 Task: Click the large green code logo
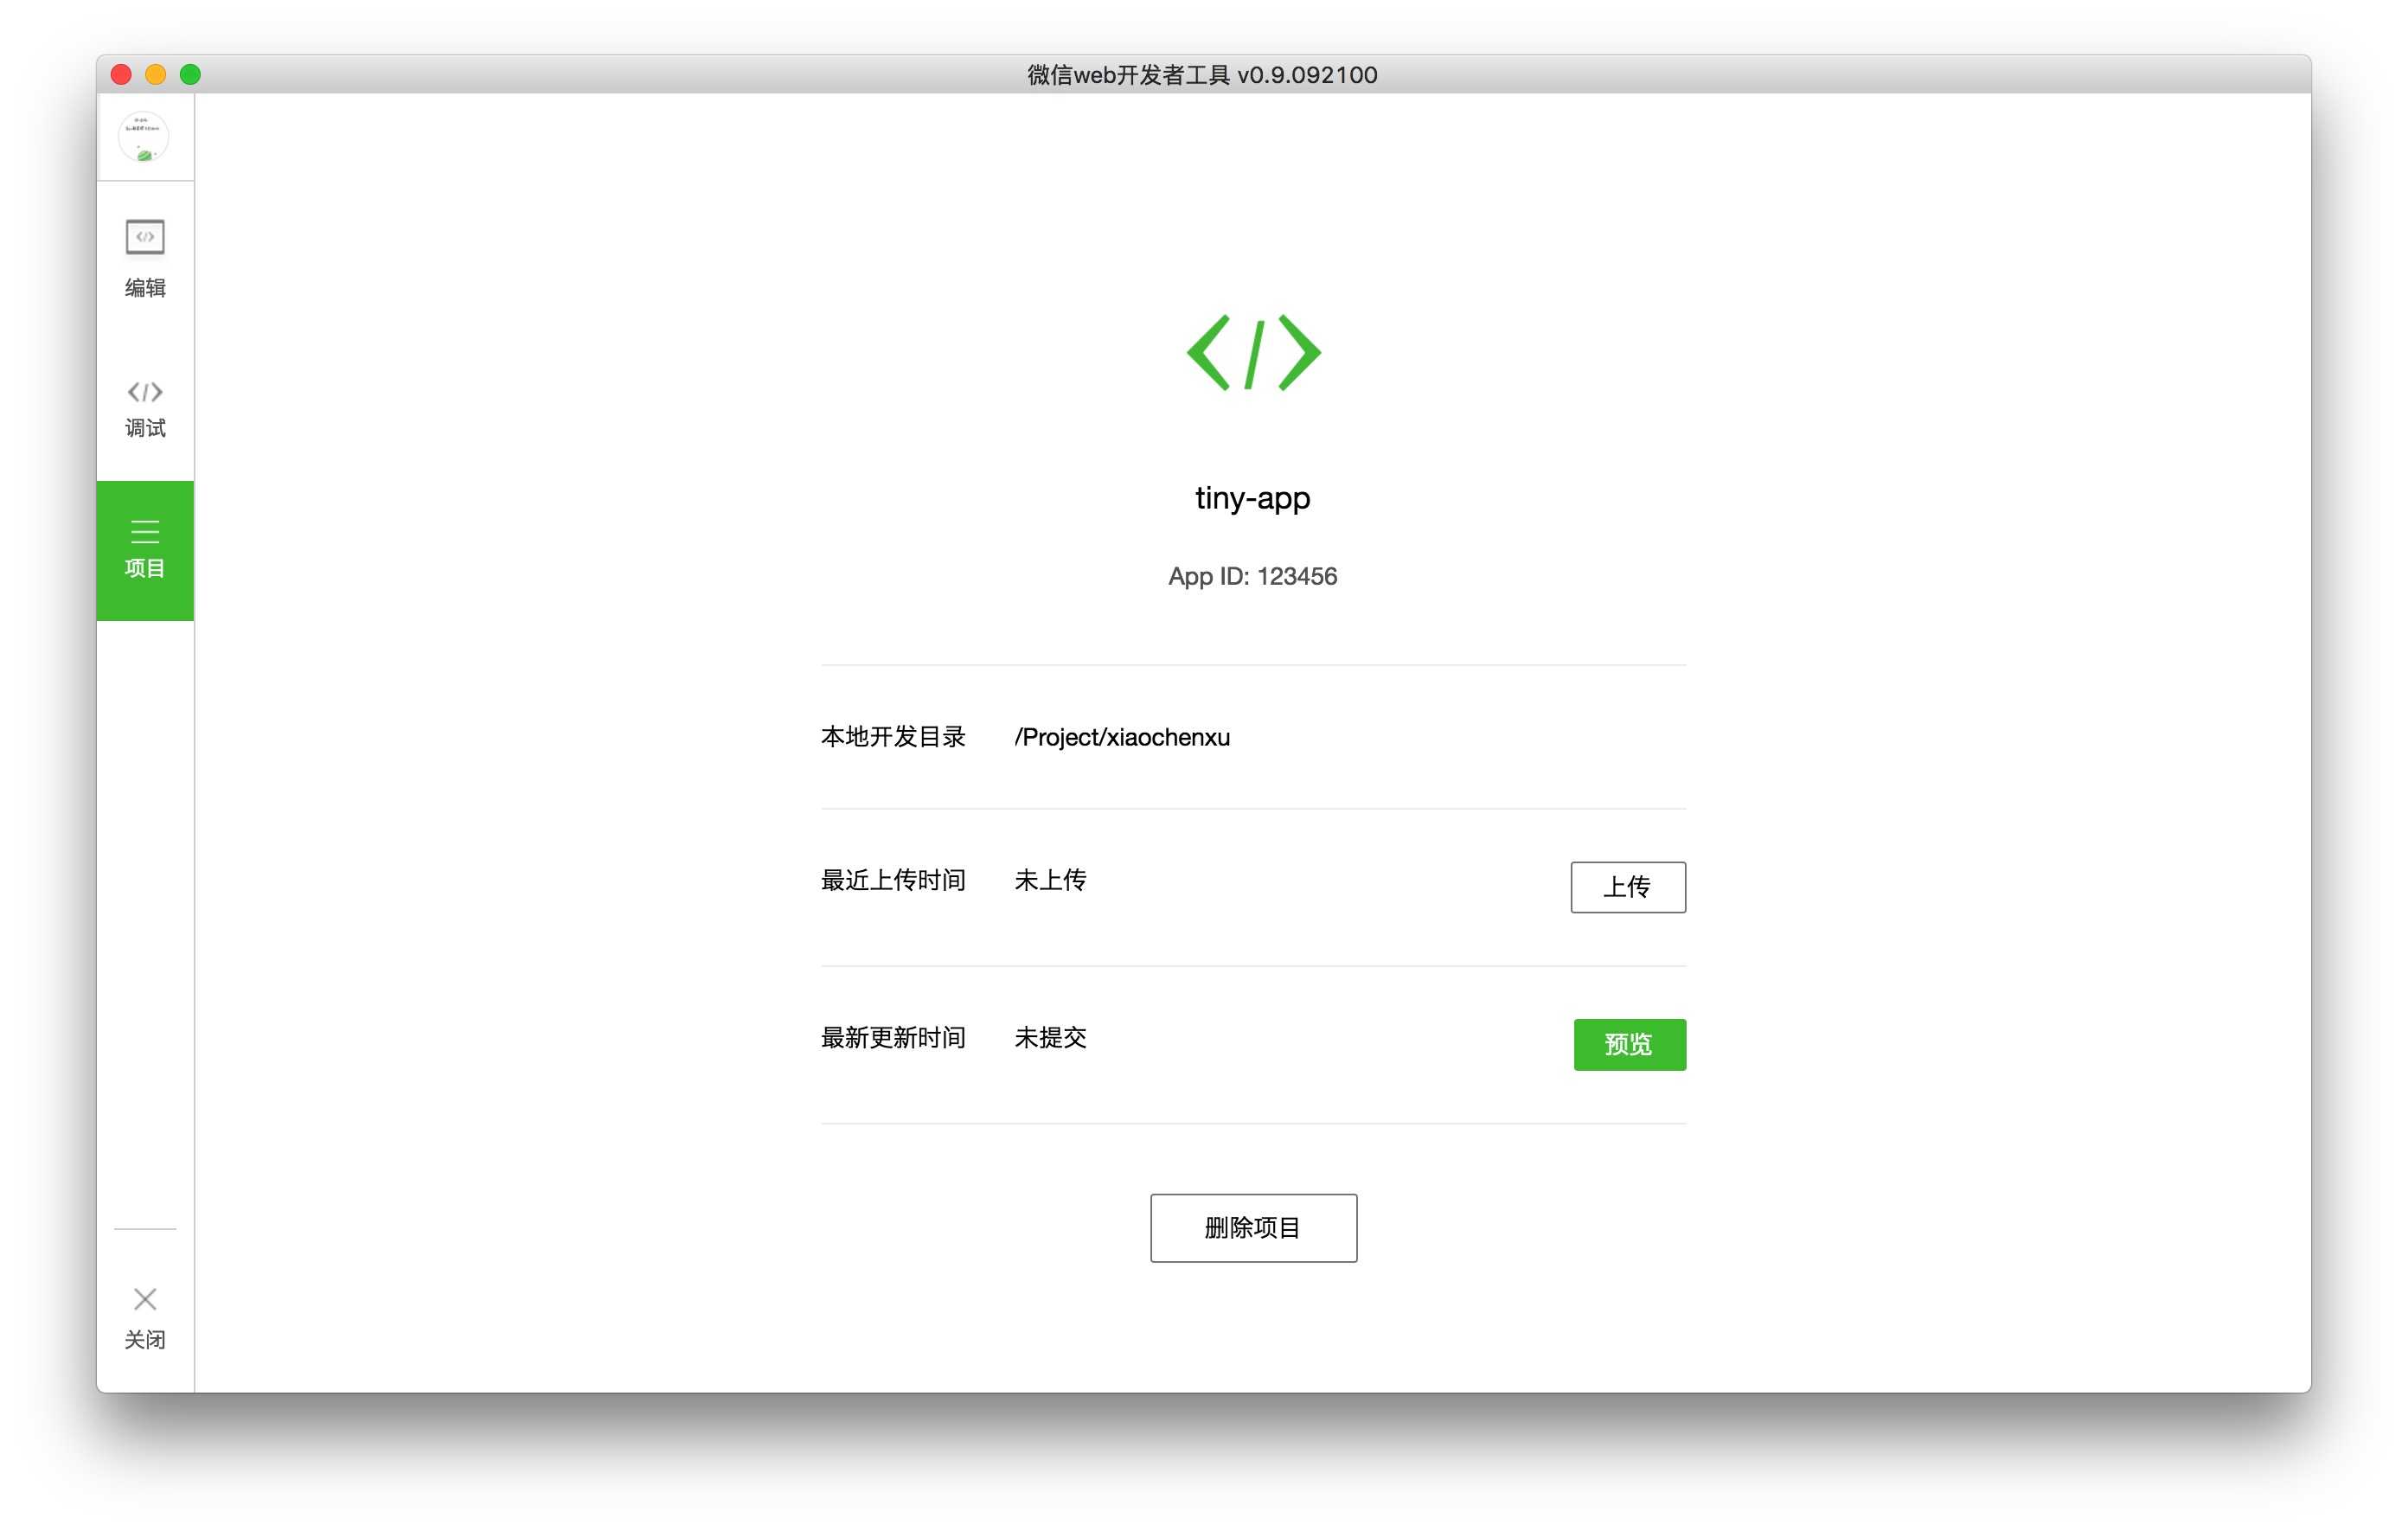click(x=1253, y=352)
